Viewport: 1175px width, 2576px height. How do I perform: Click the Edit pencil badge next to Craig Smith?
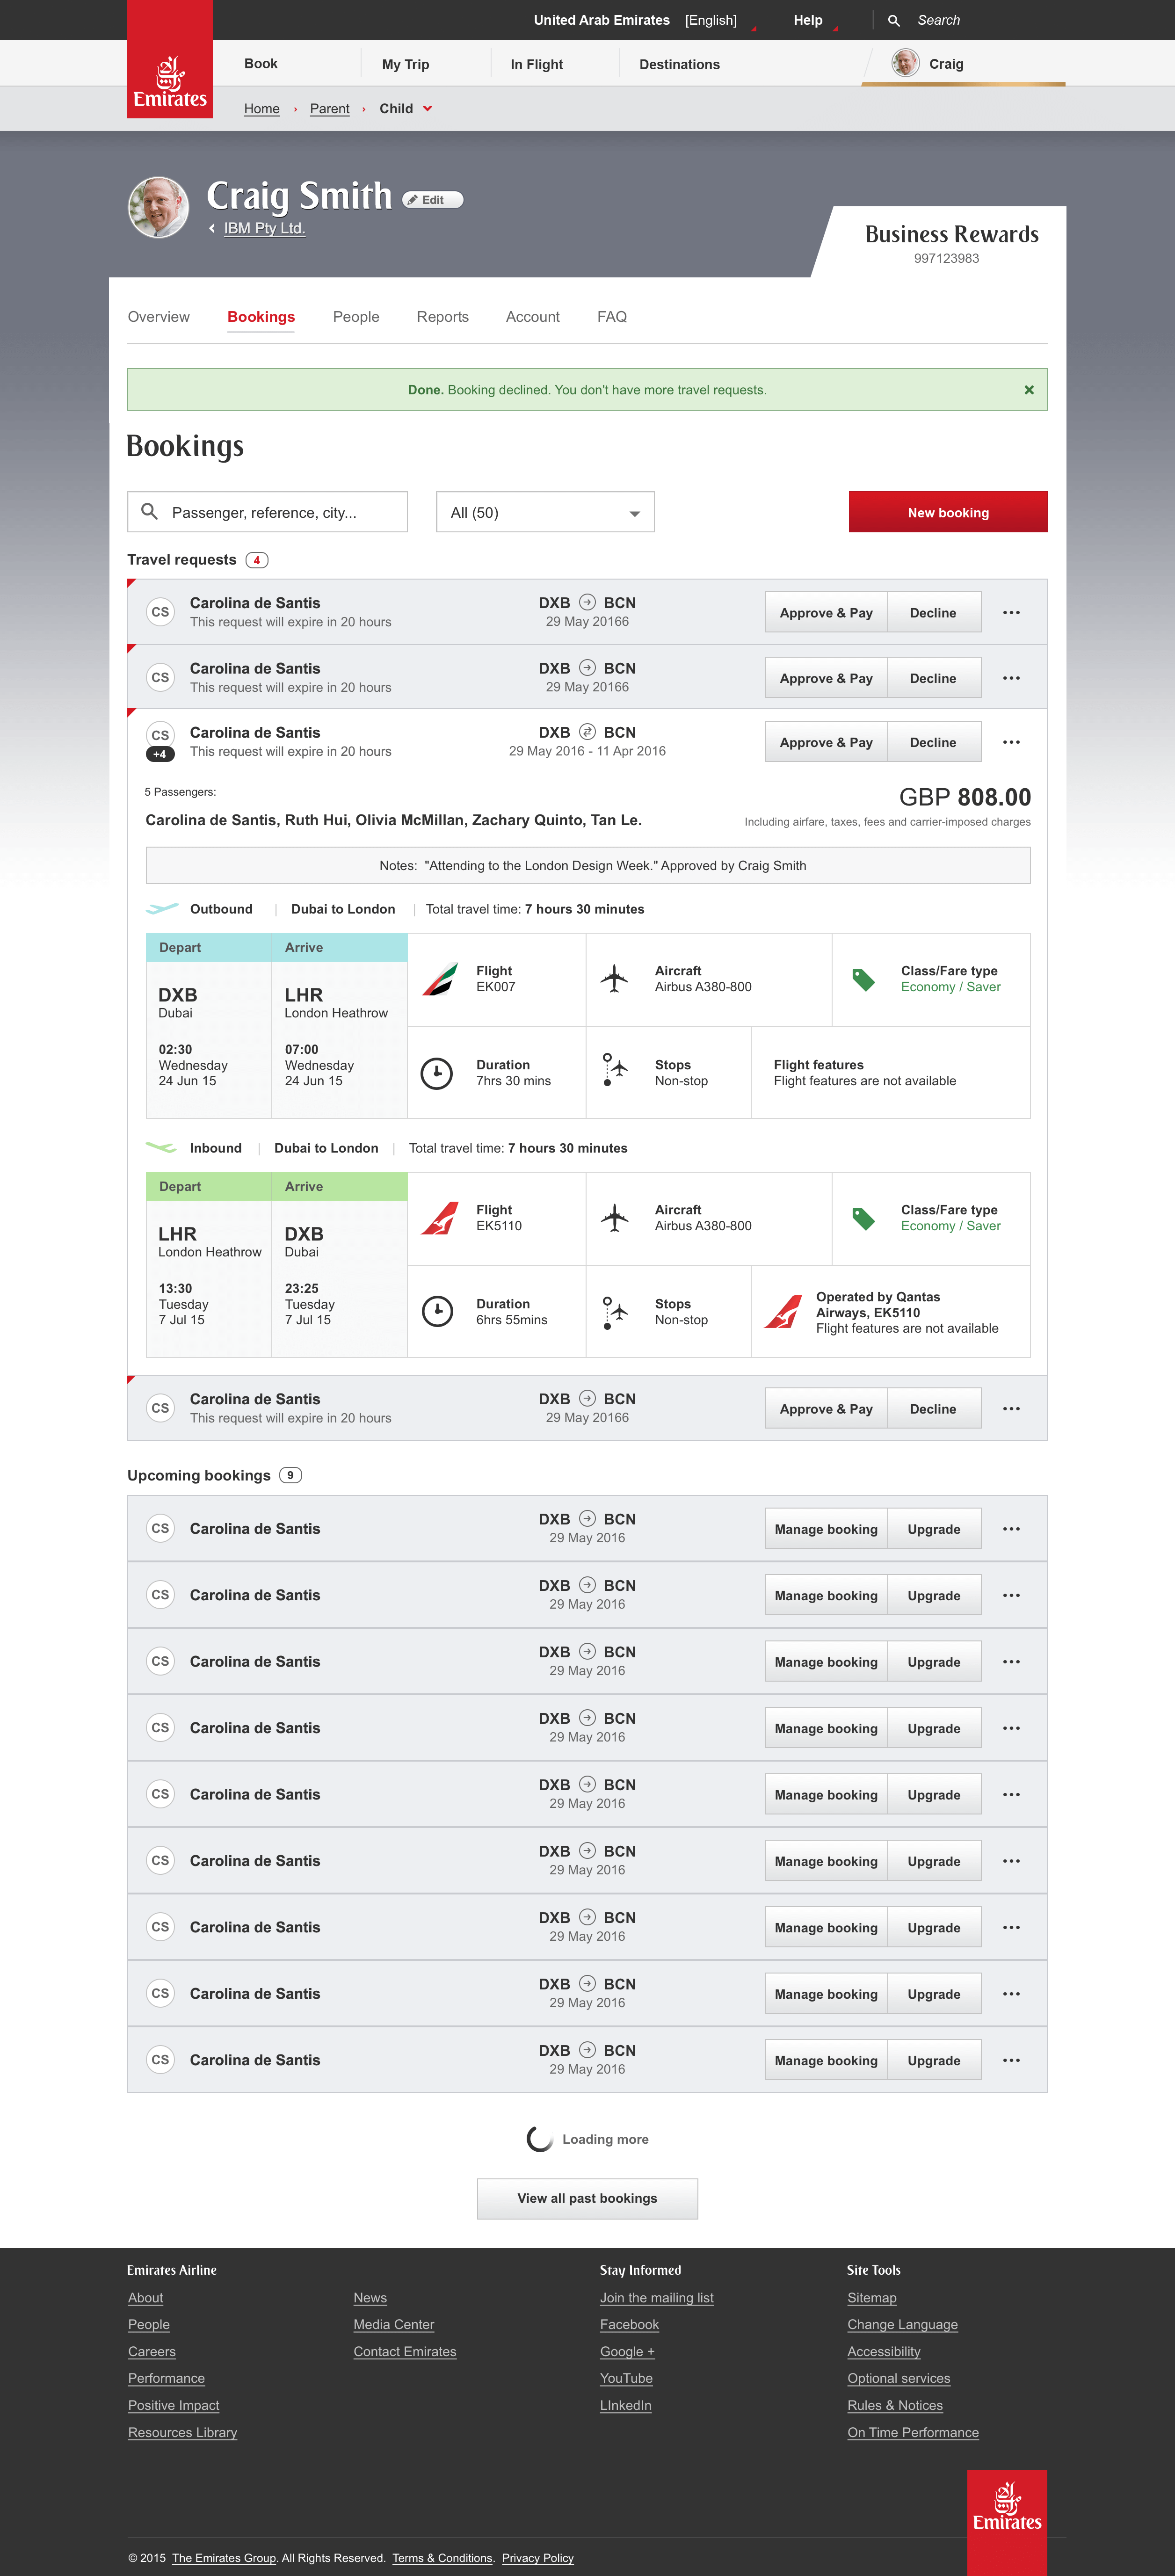tap(433, 200)
